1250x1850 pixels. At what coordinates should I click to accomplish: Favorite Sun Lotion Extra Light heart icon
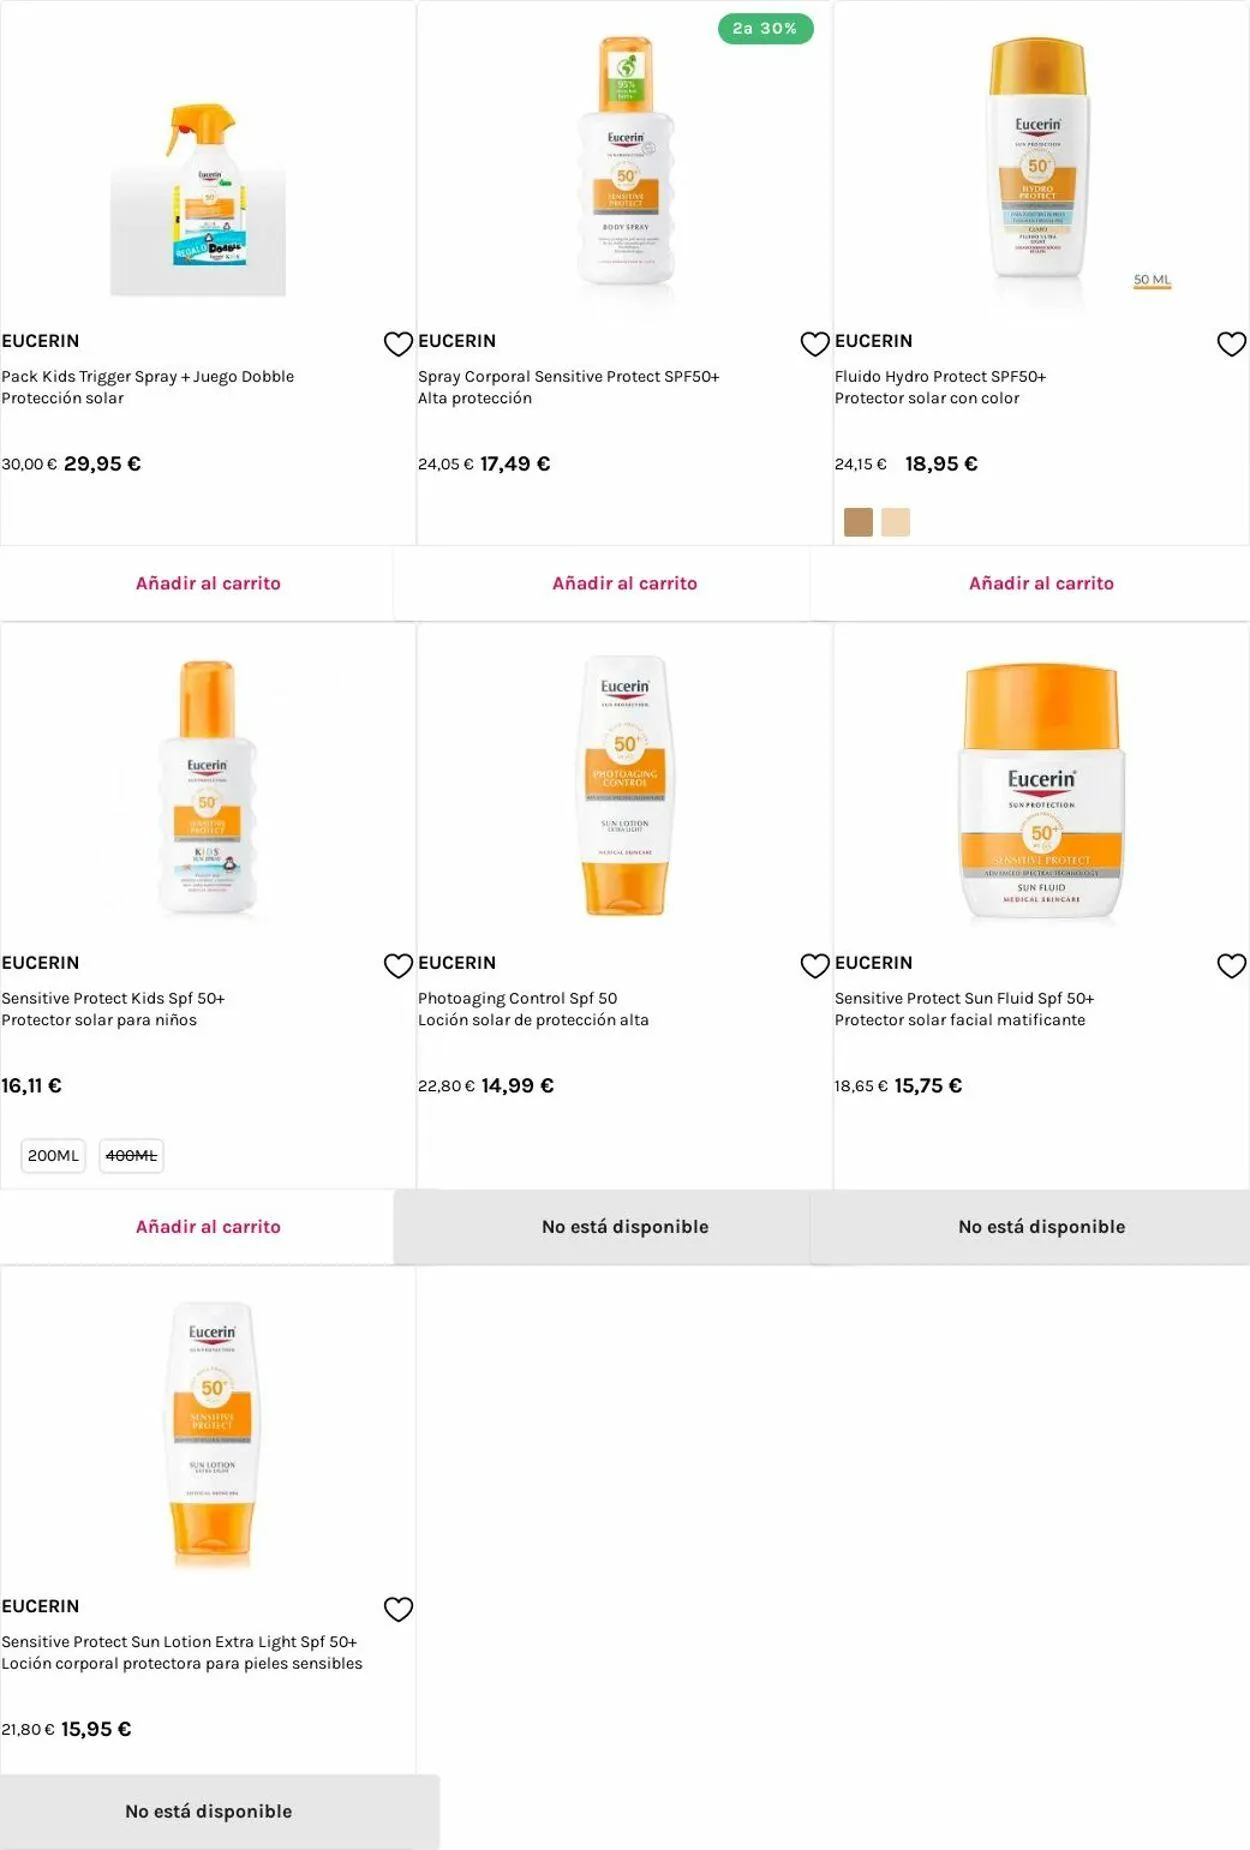click(x=398, y=1609)
